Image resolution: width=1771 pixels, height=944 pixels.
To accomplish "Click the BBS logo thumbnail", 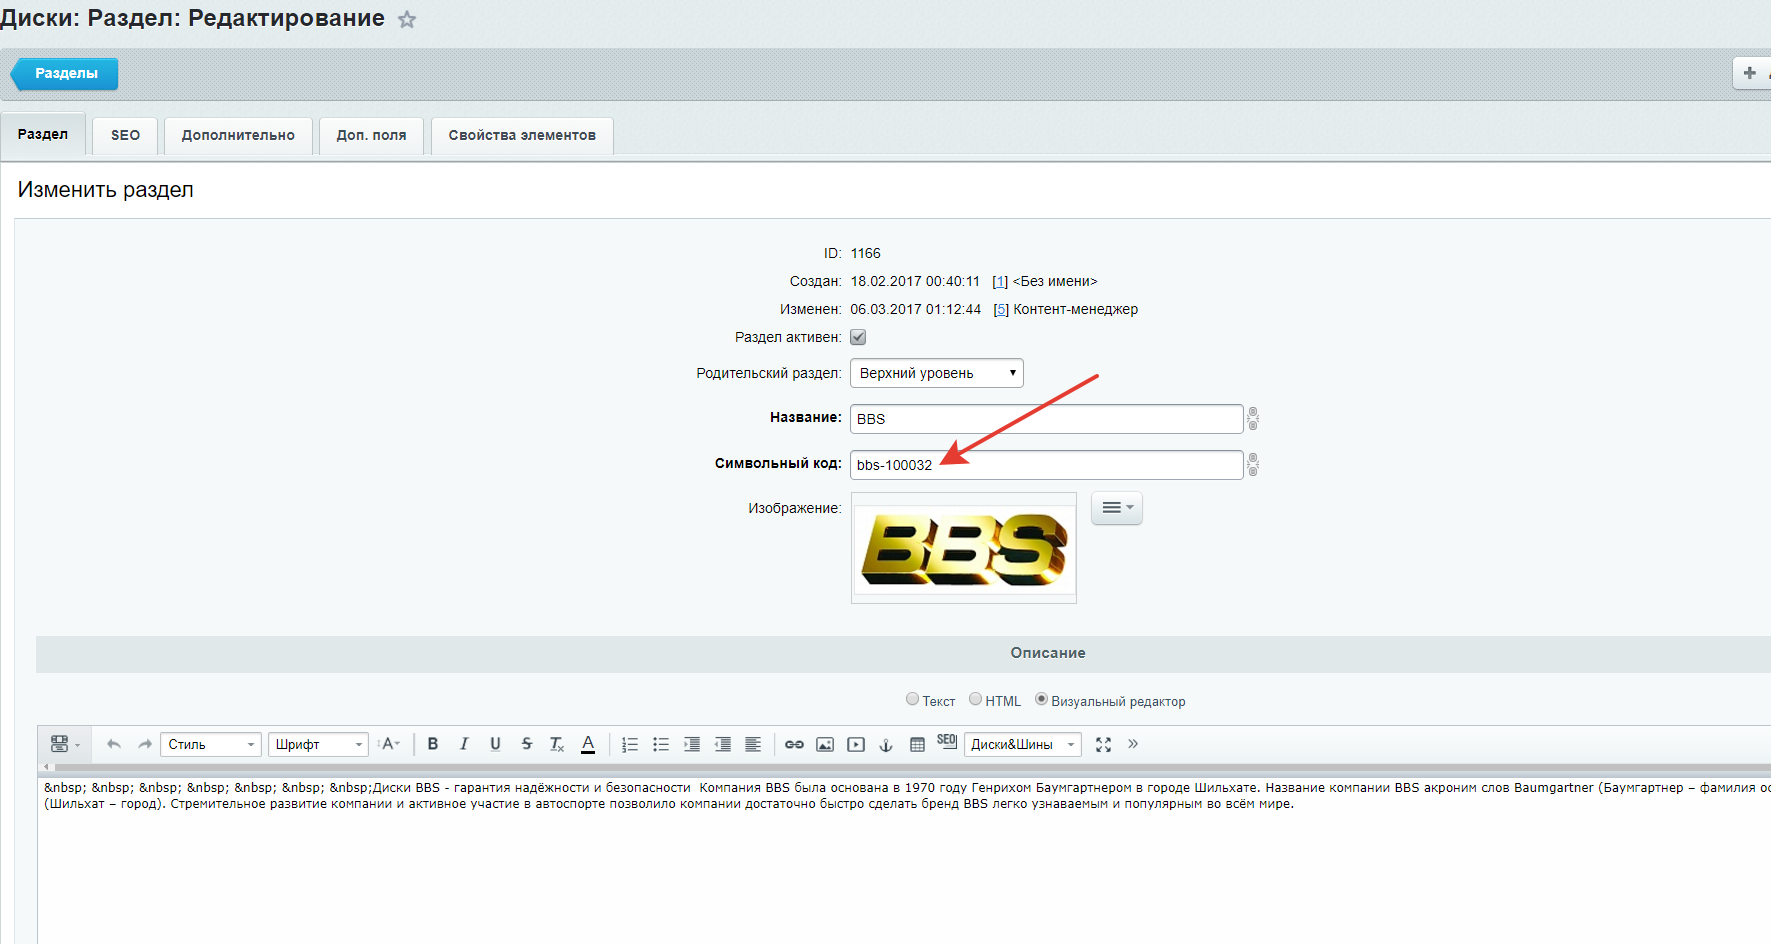I will [964, 548].
